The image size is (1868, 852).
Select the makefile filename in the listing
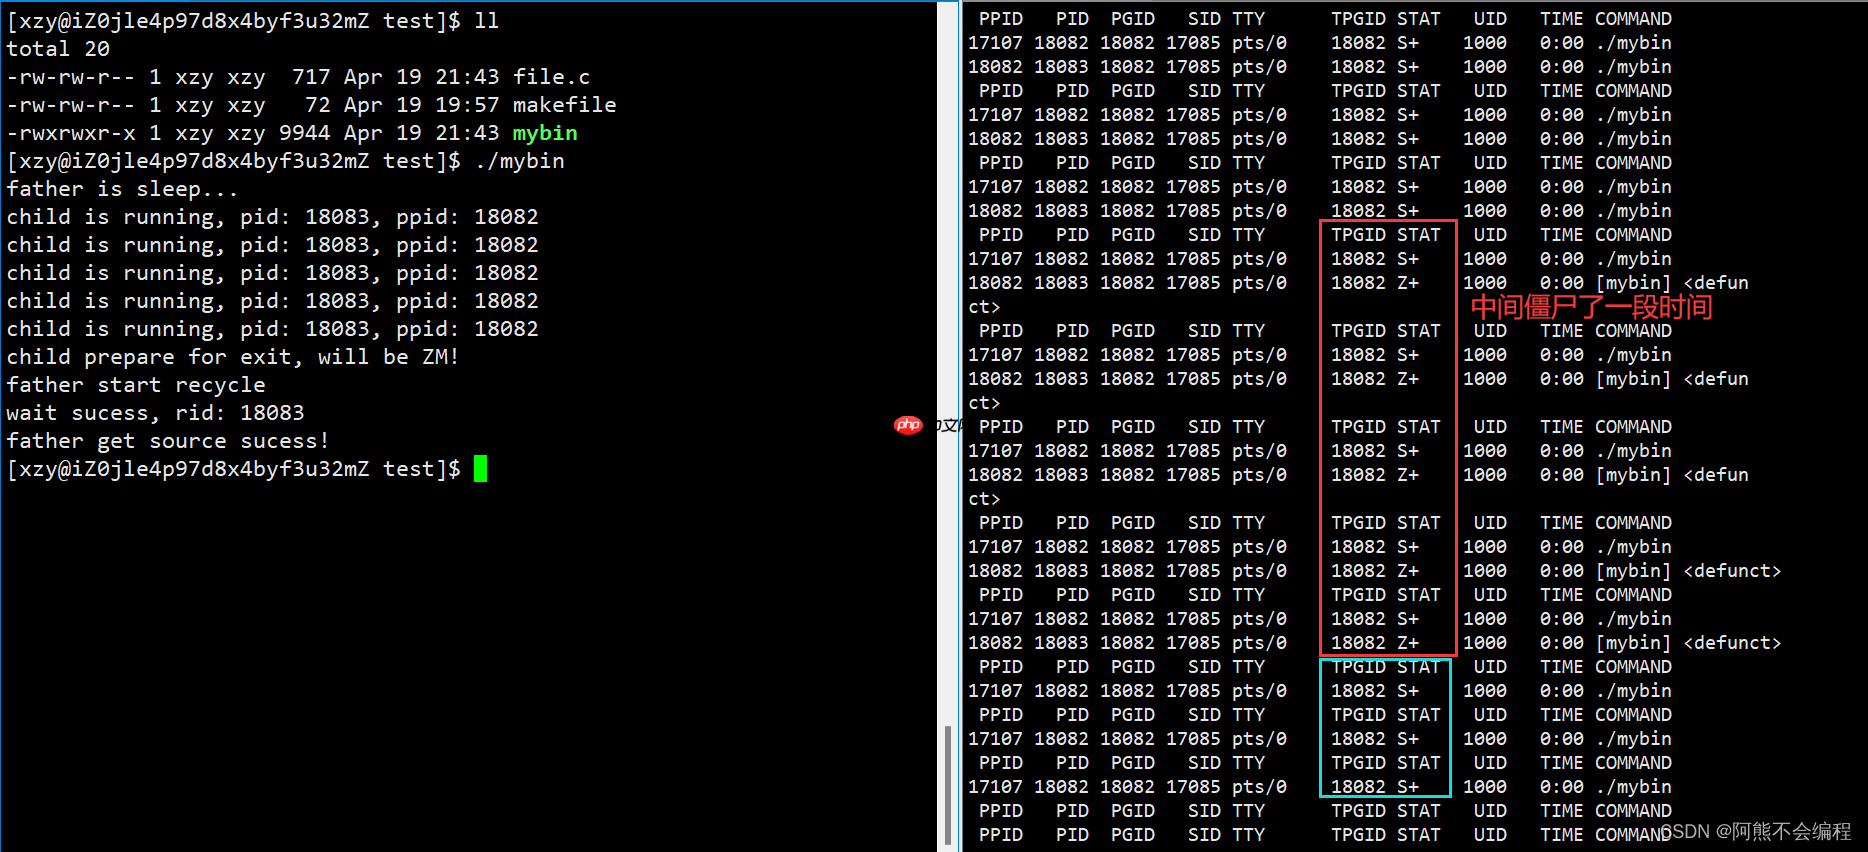point(565,105)
